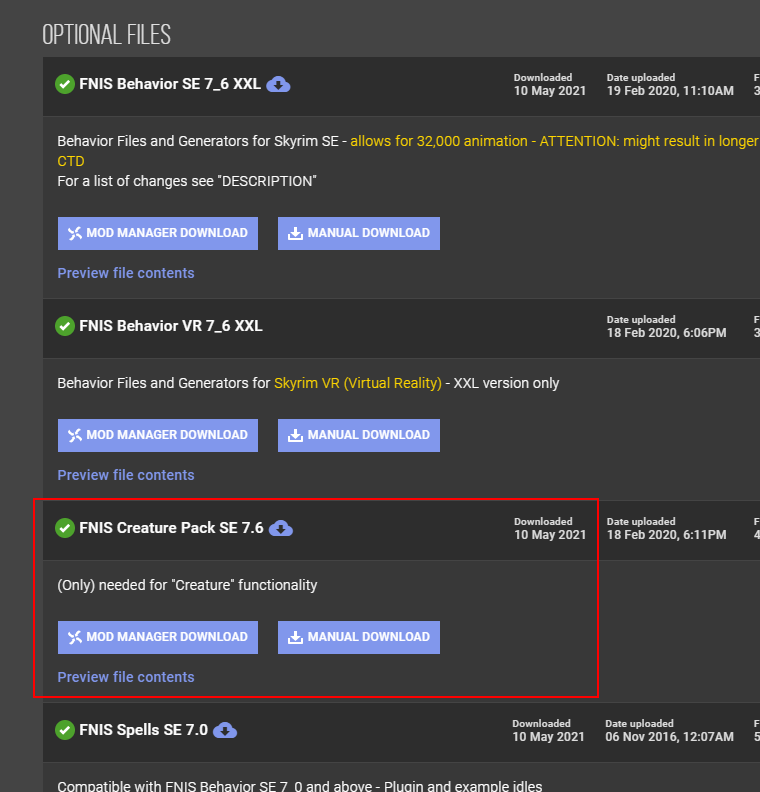Click Downloaded date of FNIS Spells SE 7.0

coord(548,737)
